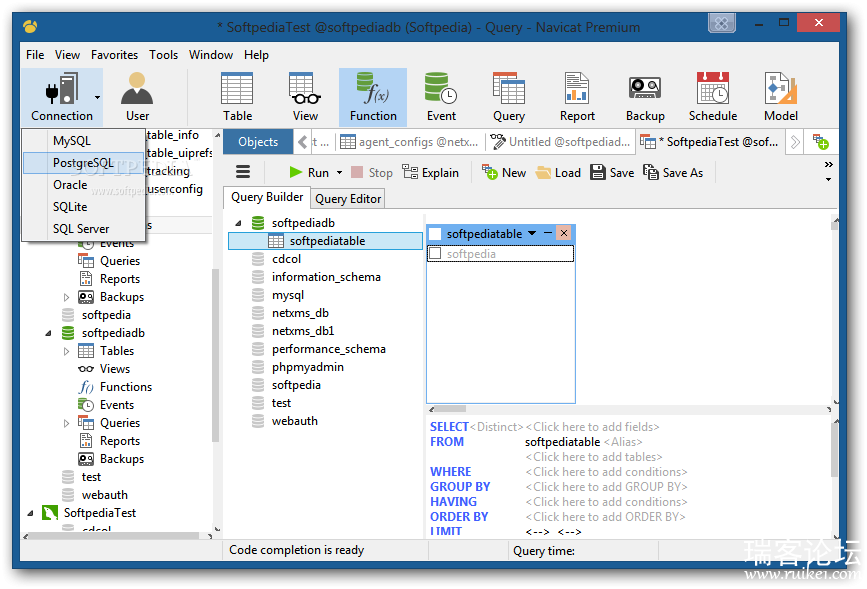Open the Model toolbar icon

click(x=781, y=97)
